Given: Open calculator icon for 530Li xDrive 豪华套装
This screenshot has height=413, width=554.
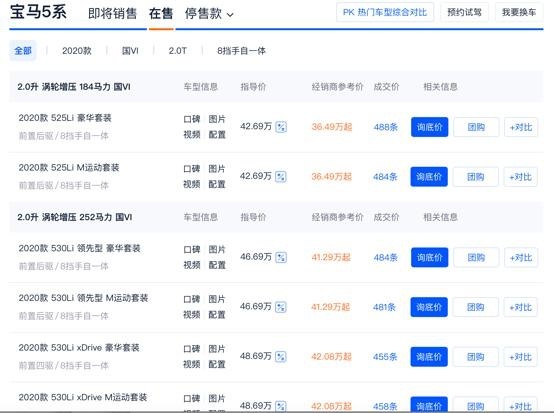Looking at the screenshot, I should [x=281, y=356].
